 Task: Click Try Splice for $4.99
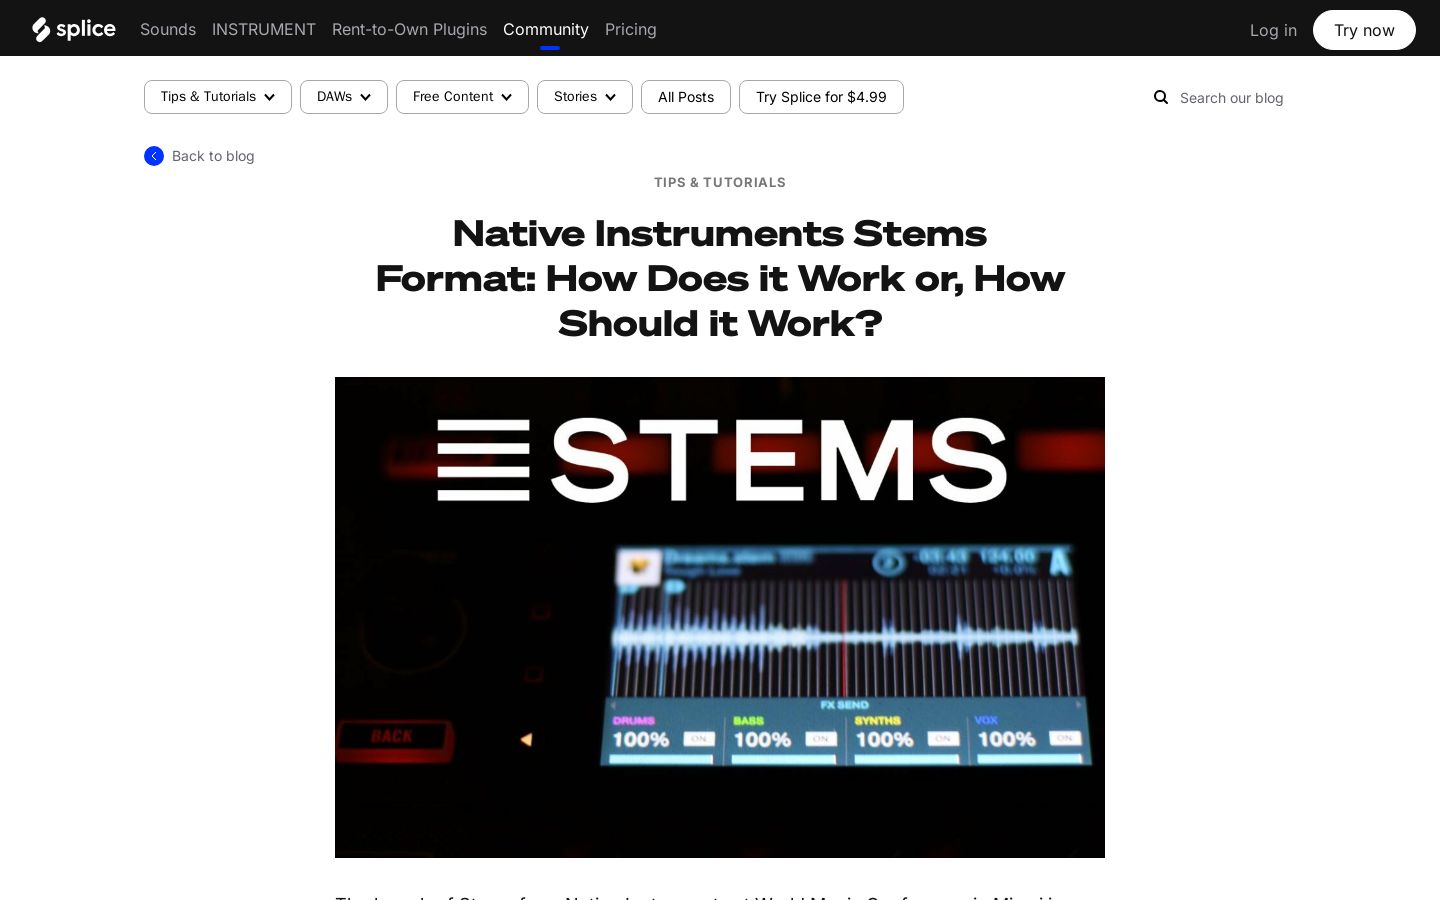(821, 97)
